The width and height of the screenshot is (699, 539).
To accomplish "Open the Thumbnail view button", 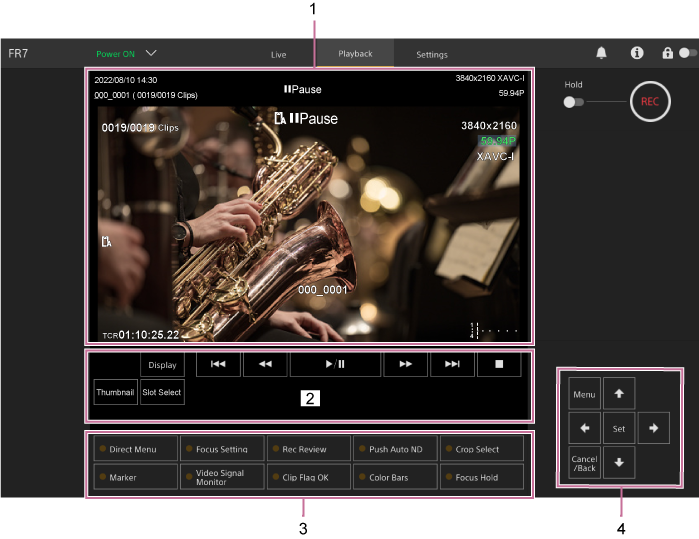I will (115, 392).
